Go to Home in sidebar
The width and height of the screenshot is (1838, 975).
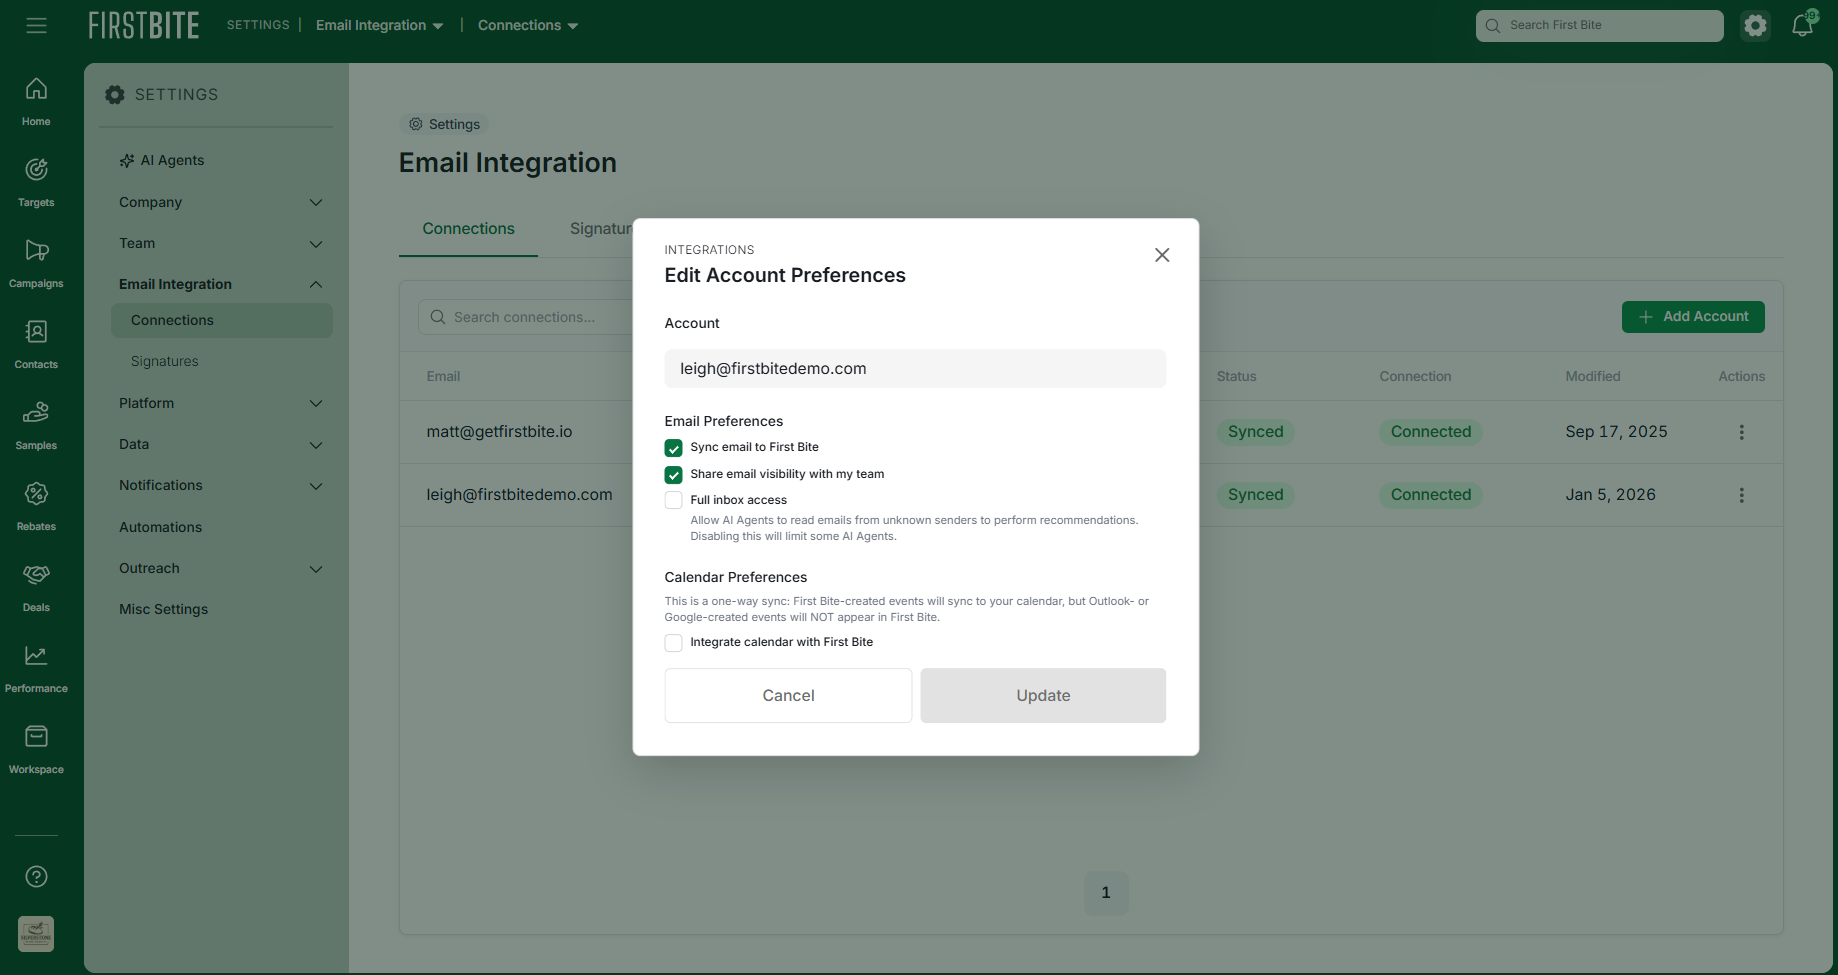(x=36, y=102)
